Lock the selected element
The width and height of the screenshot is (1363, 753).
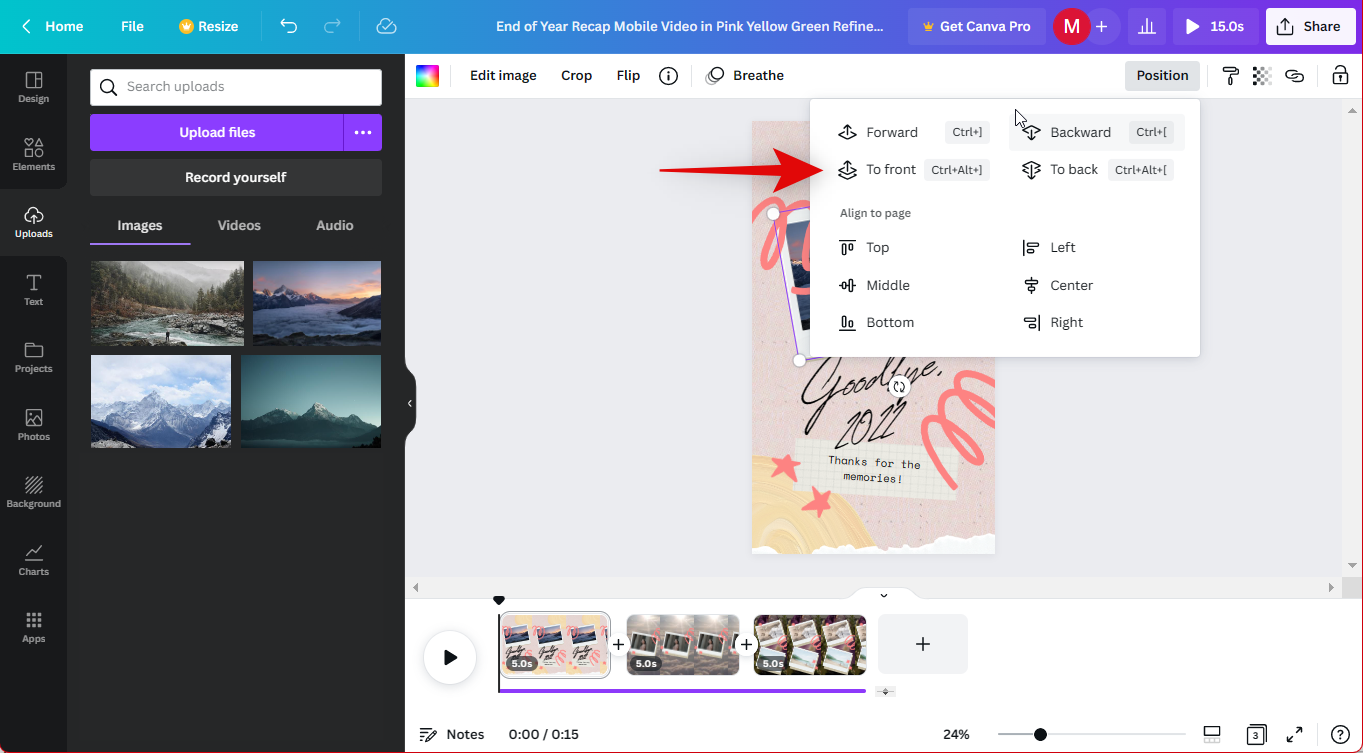coord(1340,76)
